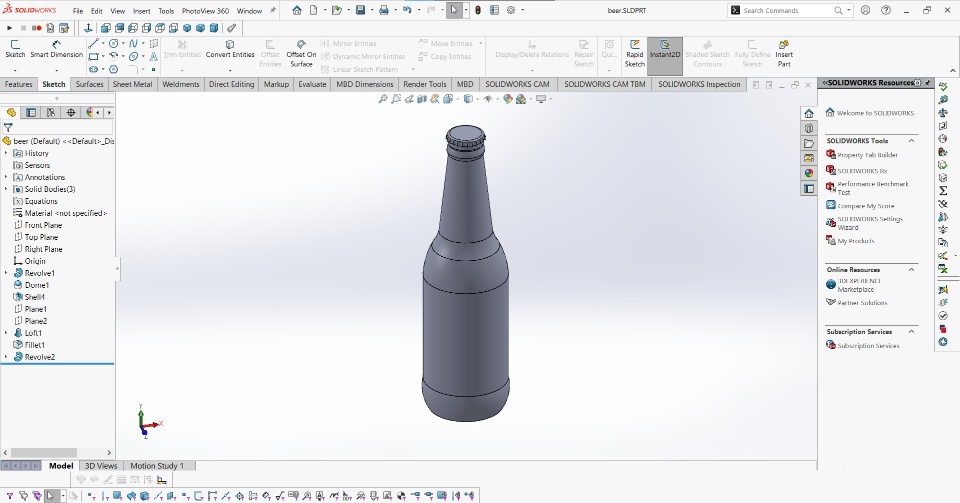
Task: Click the Home icon in the title bar
Action: click(297, 10)
